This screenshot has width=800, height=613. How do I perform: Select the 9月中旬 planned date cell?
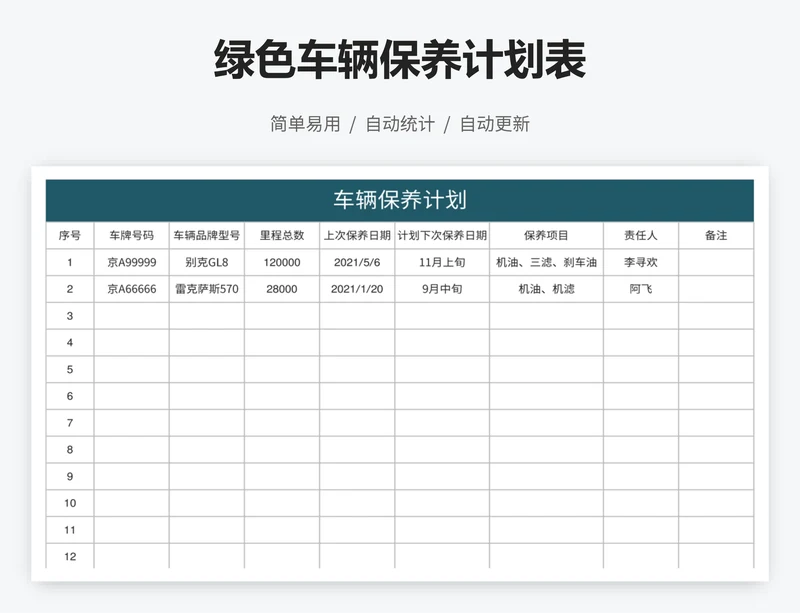(x=442, y=289)
